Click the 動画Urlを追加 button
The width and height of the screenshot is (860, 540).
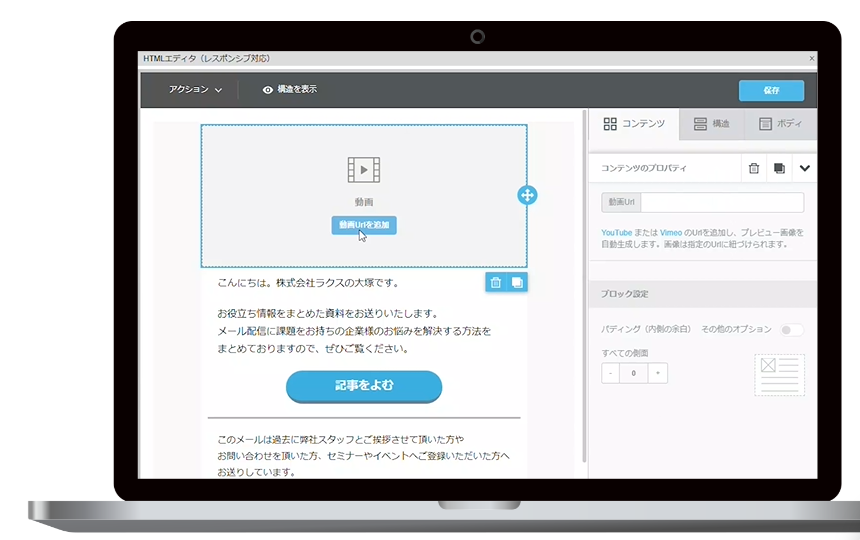(x=364, y=225)
